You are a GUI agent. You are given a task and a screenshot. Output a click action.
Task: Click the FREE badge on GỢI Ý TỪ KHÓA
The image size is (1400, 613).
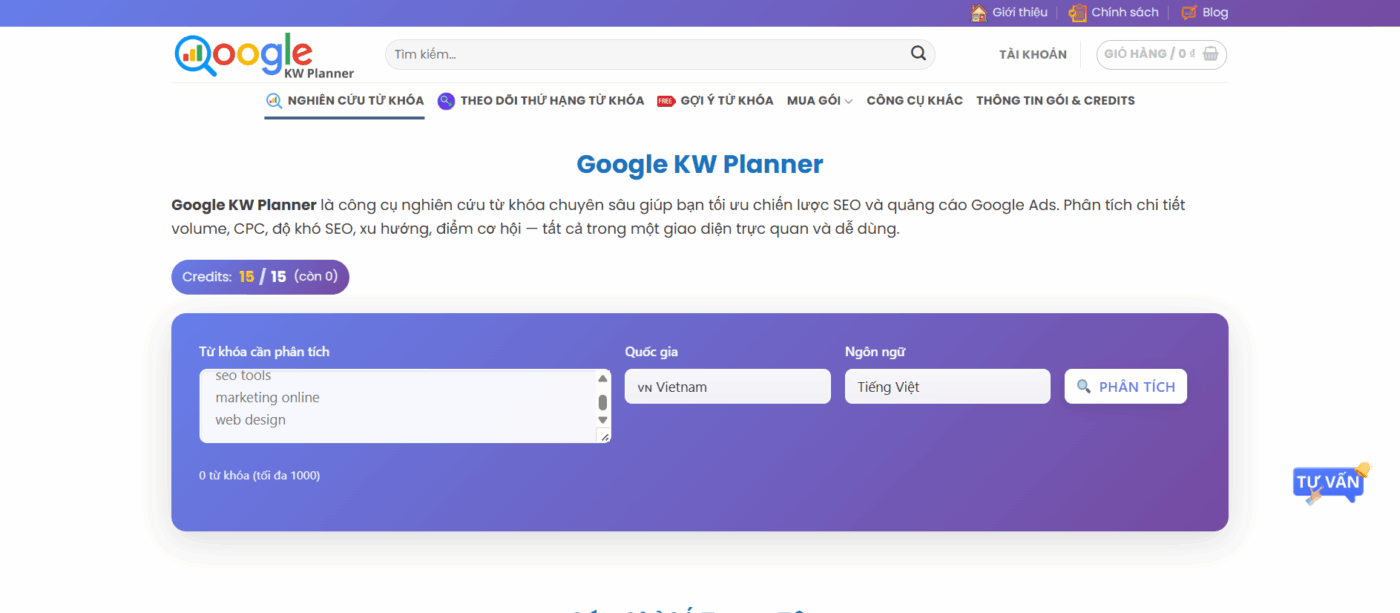pyautogui.click(x=666, y=100)
